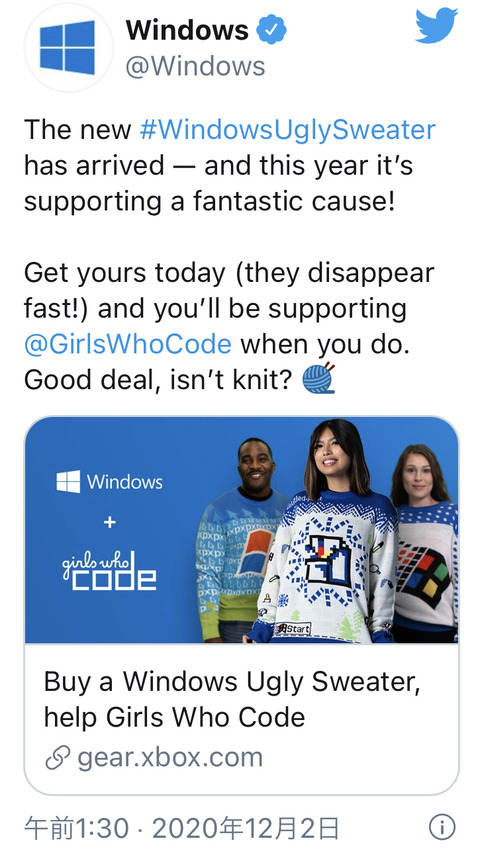Open the sweater promo image

coord(241,530)
